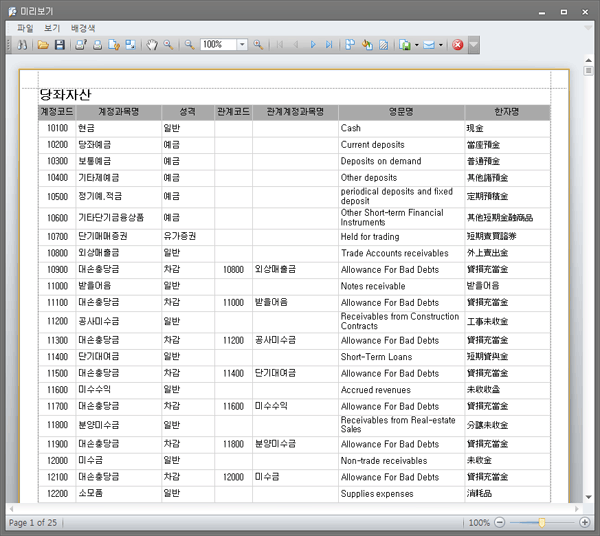Image resolution: width=600 pixels, height=536 pixels.
Task: Toggle the Hand tool
Action: pyautogui.click(x=152, y=45)
